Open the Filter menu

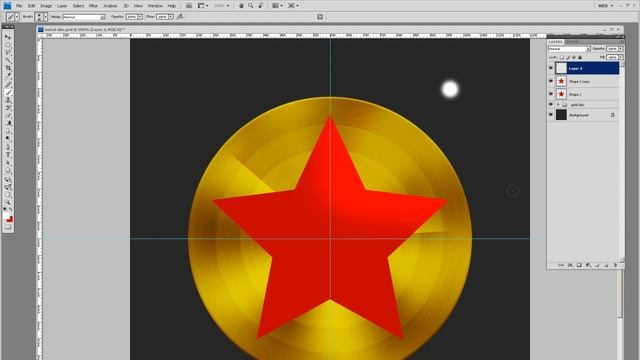tap(93, 6)
